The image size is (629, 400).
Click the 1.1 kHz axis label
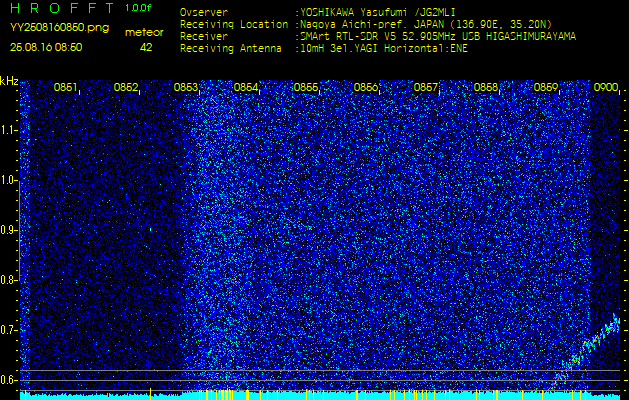[8, 130]
